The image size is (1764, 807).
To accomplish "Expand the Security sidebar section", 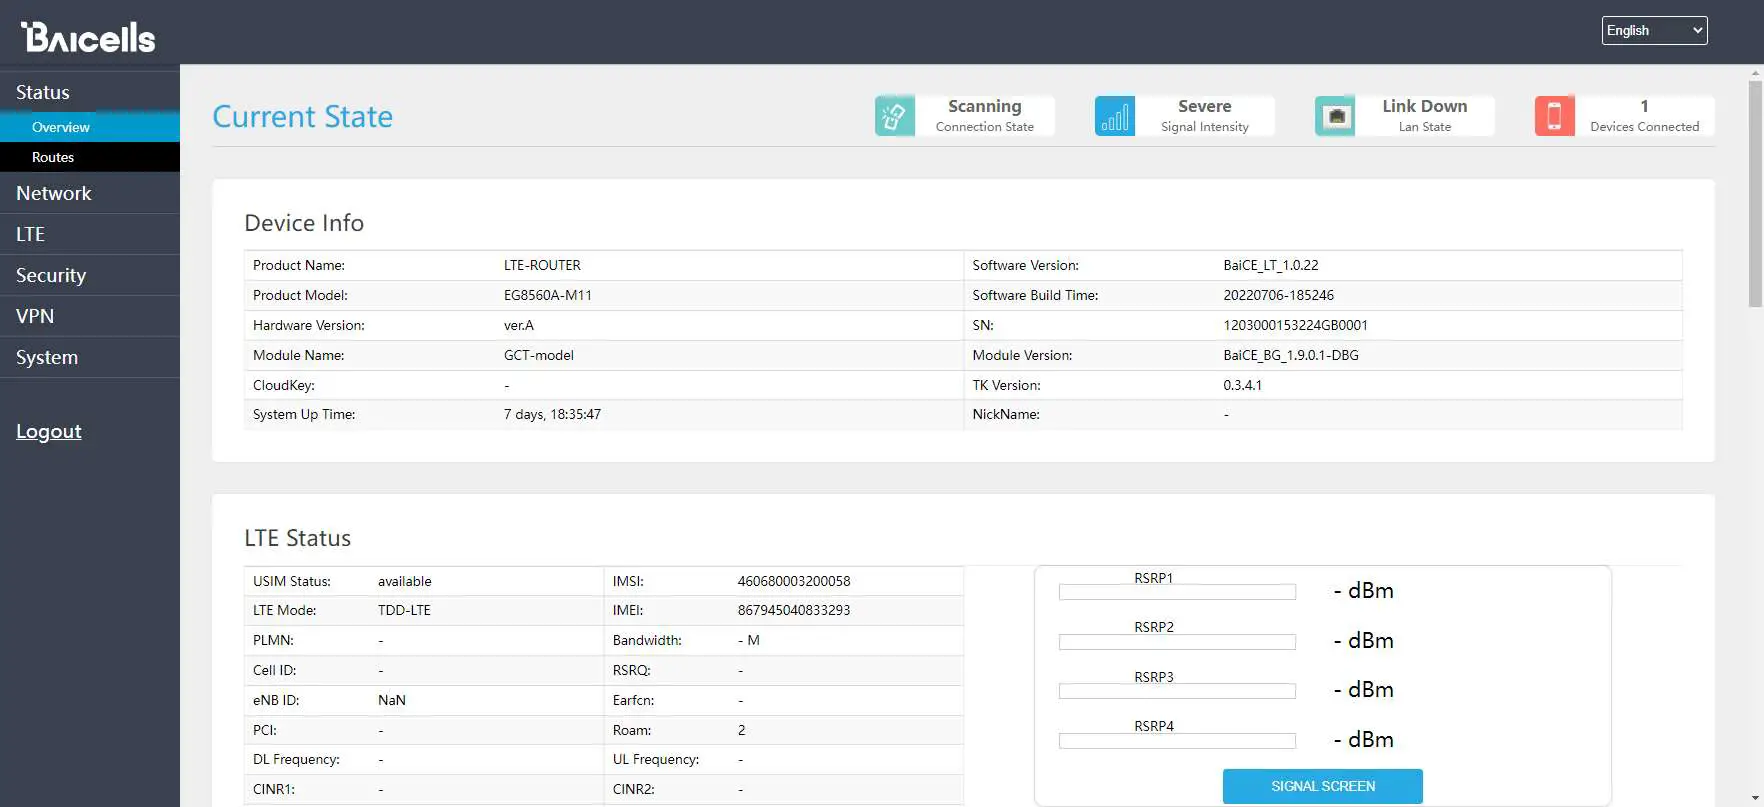I will tap(51, 275).
